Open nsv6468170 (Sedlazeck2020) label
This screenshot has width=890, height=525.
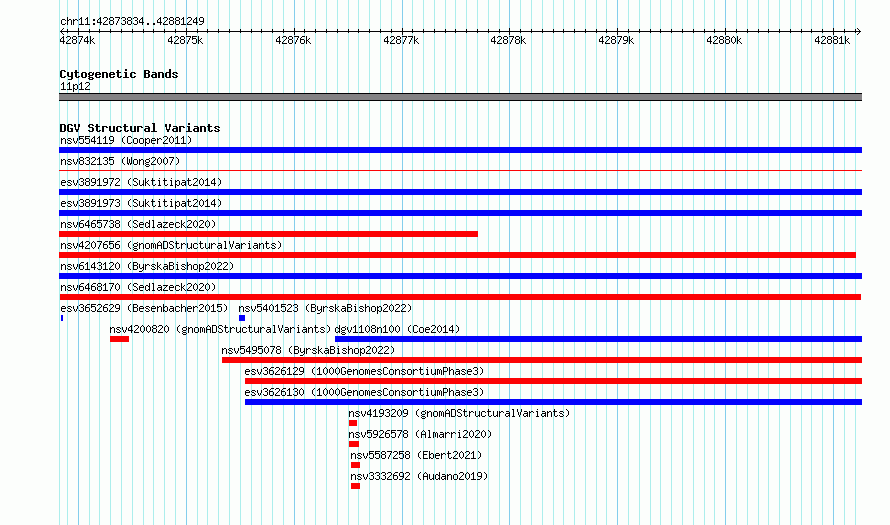[x=138, y=287]
